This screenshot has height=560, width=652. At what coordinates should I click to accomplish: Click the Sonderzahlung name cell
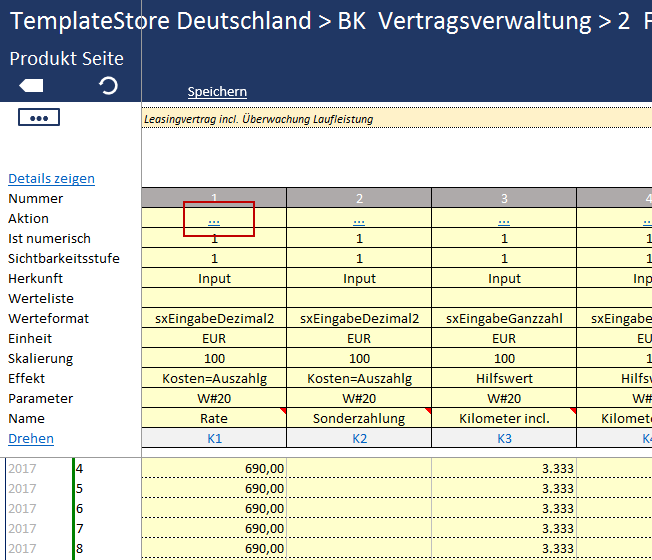pyautogui.click(x=359, y=419)
